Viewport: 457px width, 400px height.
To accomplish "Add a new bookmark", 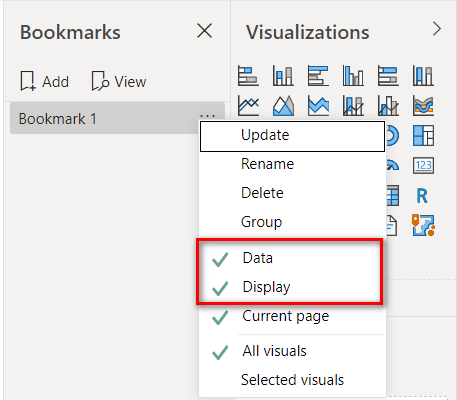I will [x=44, y=81].
